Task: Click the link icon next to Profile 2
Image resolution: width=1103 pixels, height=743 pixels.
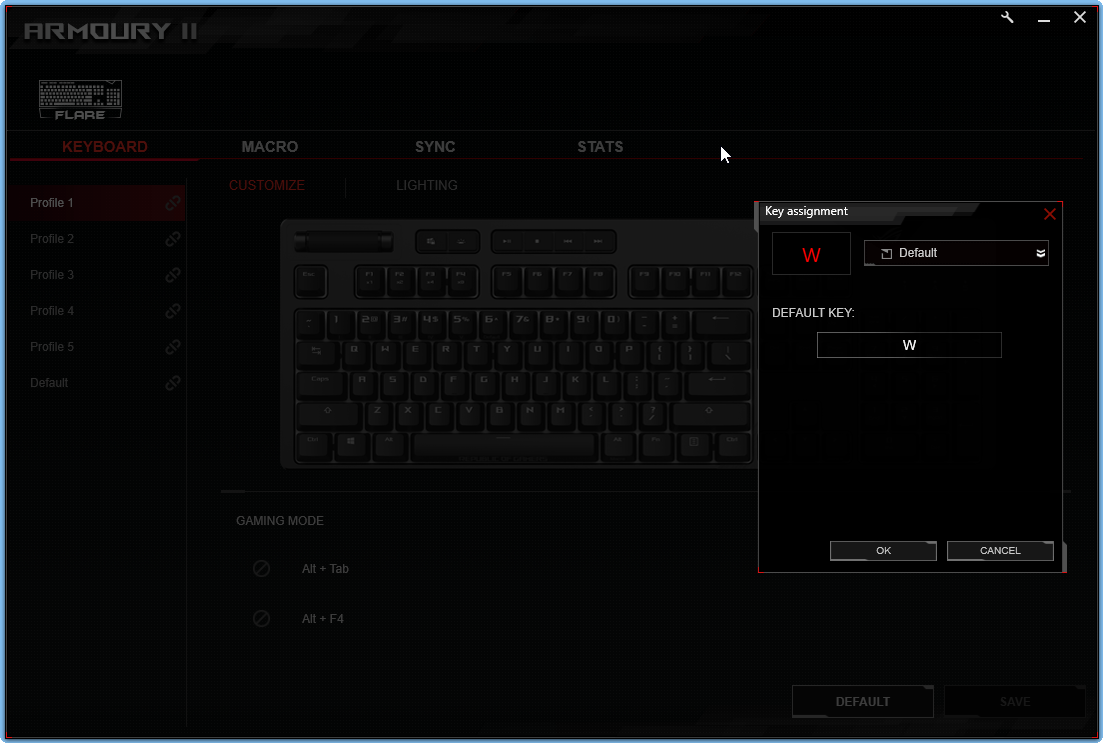Action: click(173, 239)
